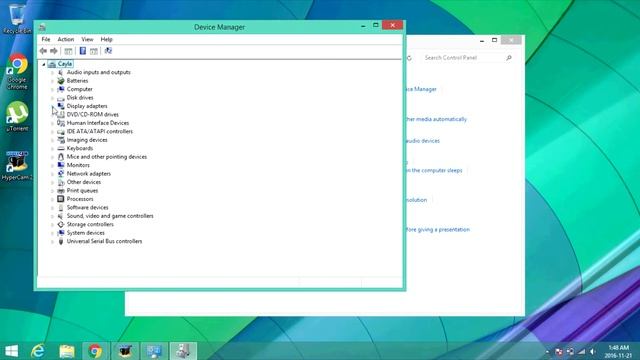The width and height of the screenshot is (640, 360).
Task: Click the Universal Serial Bus controllers icon
Action: pos(61,241)
